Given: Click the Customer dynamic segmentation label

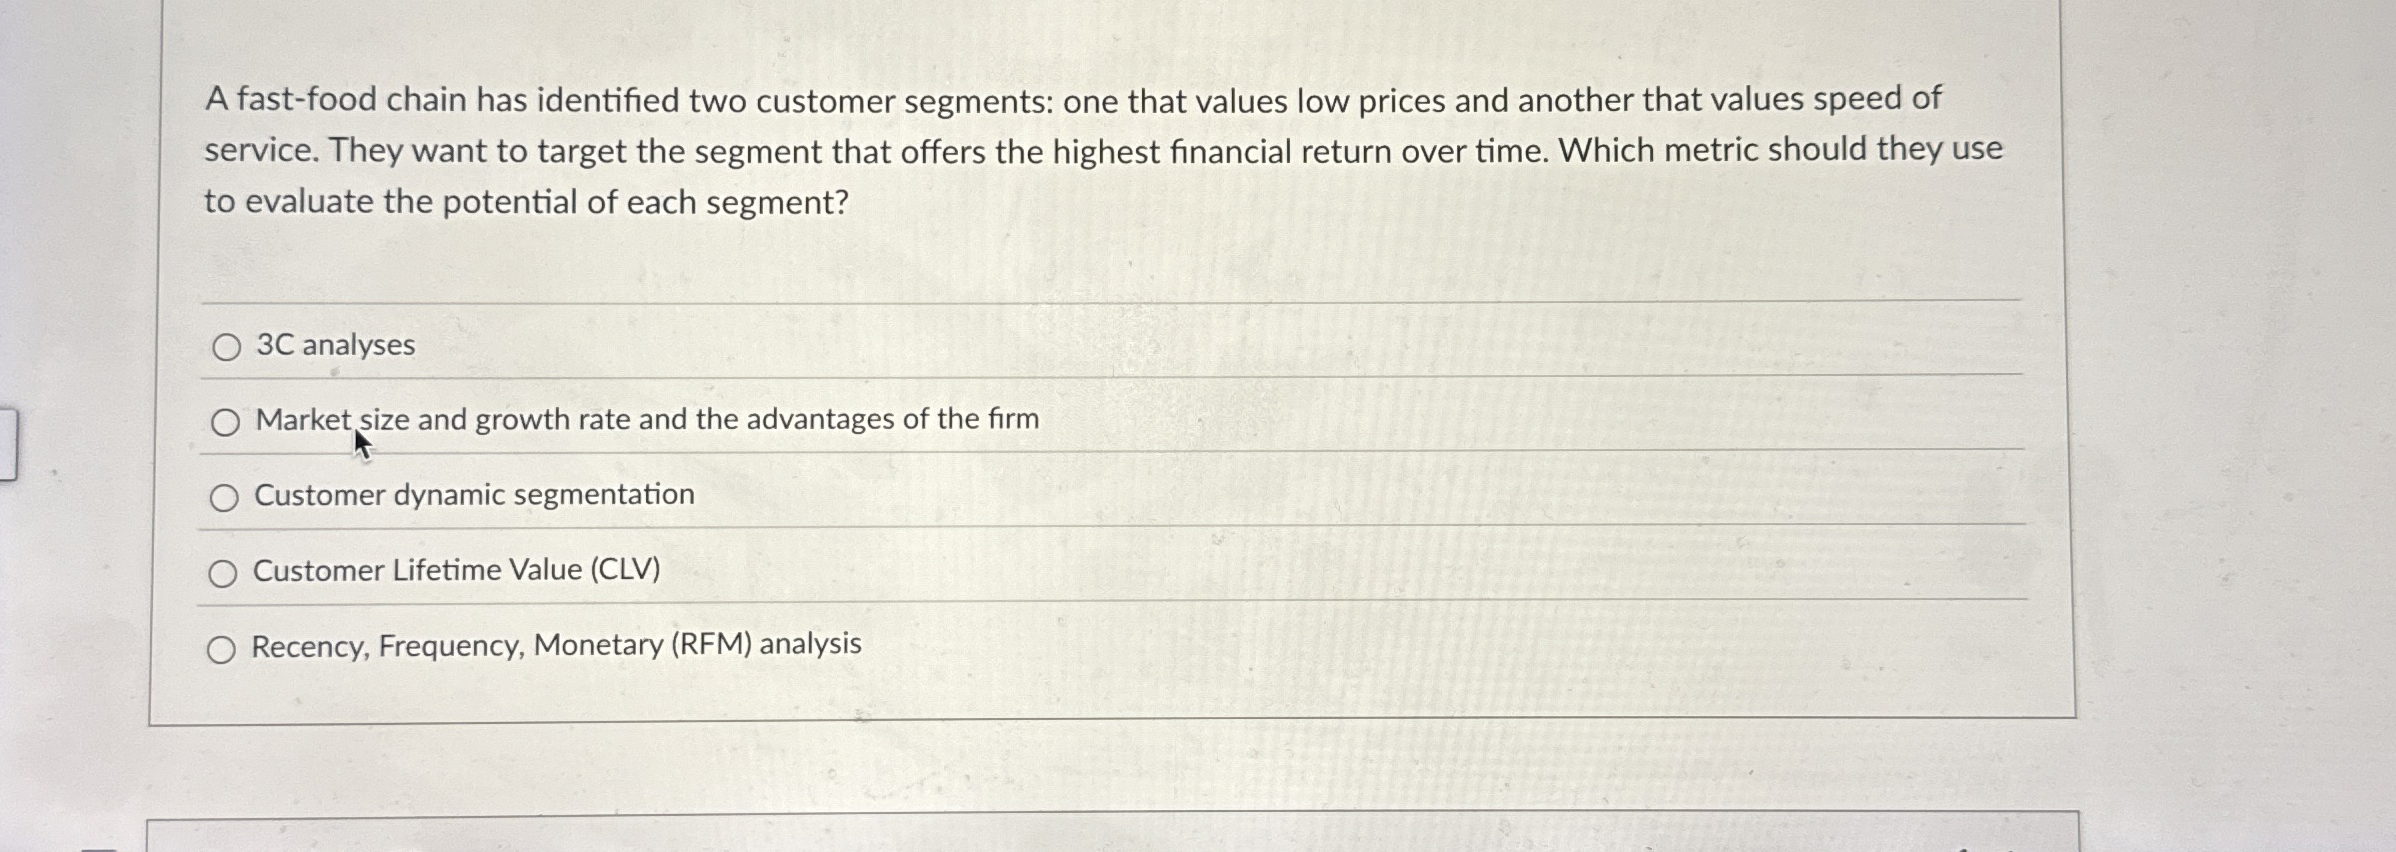Looking at the screenshot, I should pos(475,496).
